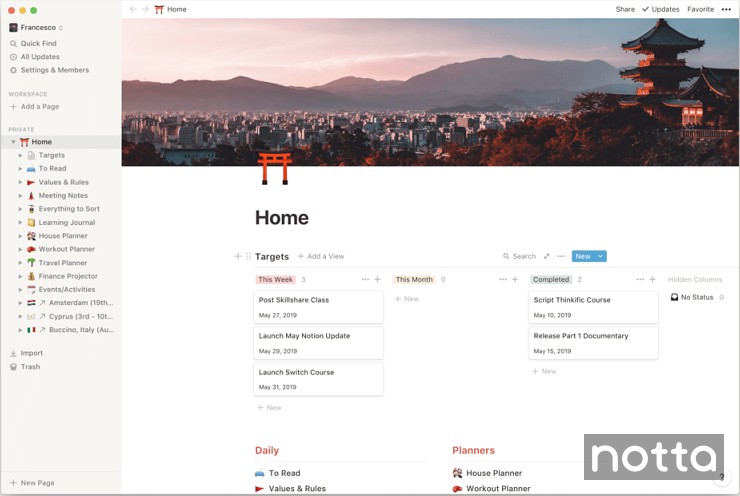Click the Share button
This screenshot has width=740, height=496.
[x=625, y=9]
